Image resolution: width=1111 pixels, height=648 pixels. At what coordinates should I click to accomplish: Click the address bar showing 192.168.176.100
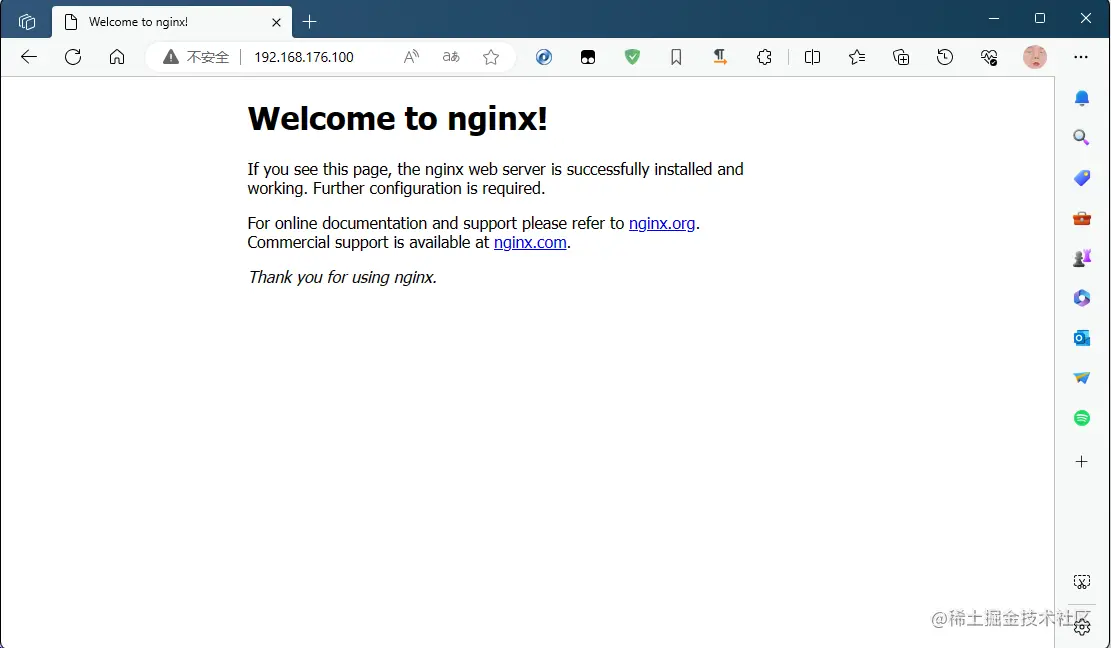point(304,57)
